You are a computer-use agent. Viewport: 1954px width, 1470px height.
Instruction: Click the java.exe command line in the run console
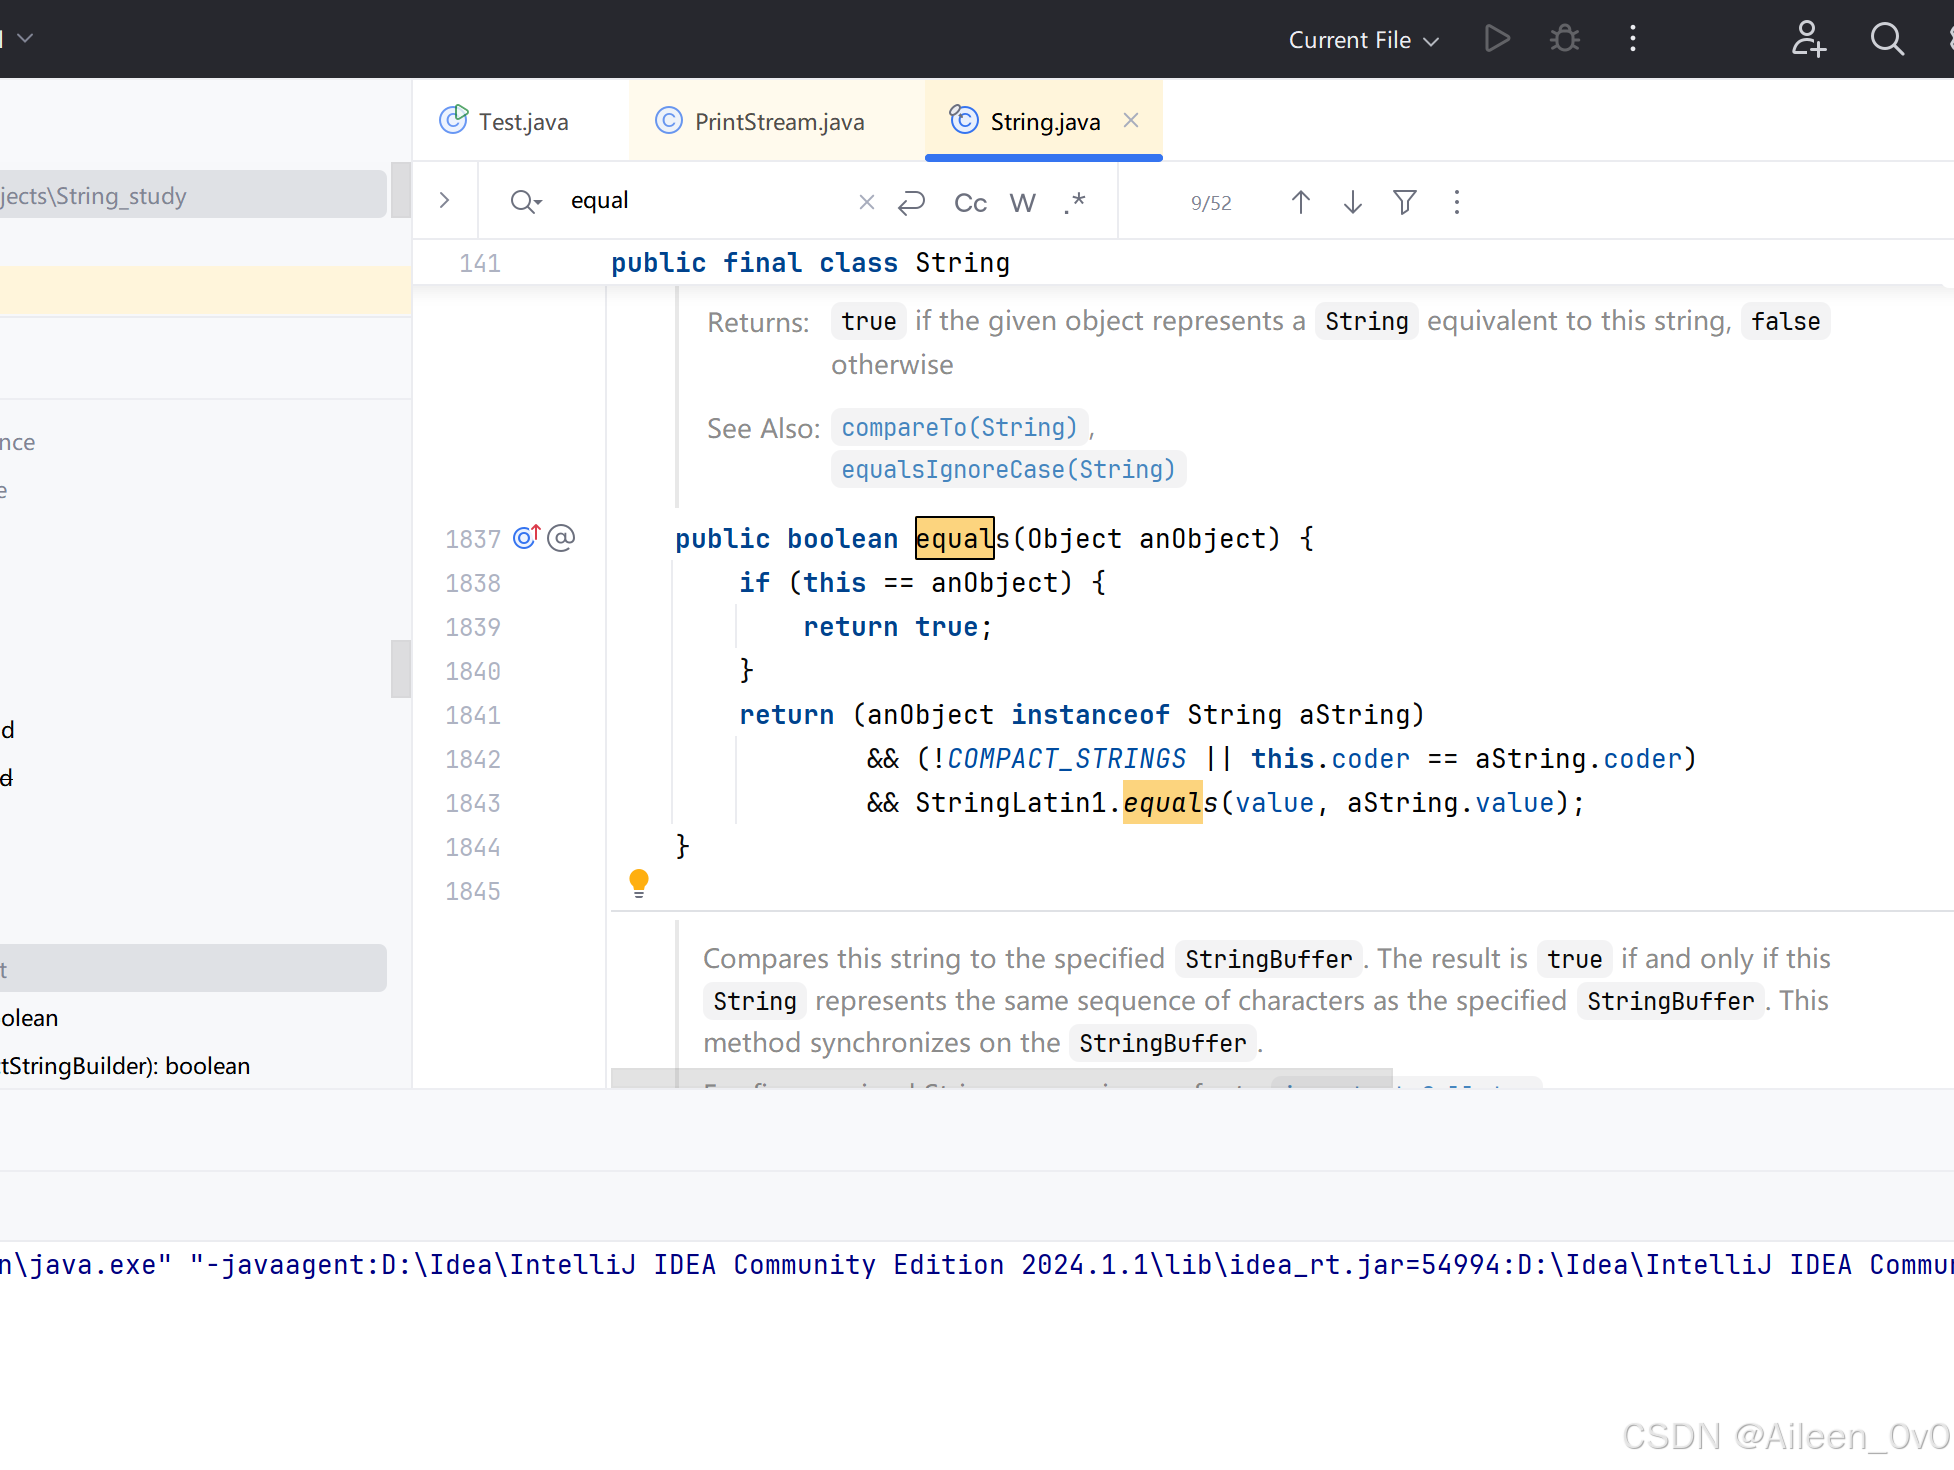click(x=977, y=1265)
